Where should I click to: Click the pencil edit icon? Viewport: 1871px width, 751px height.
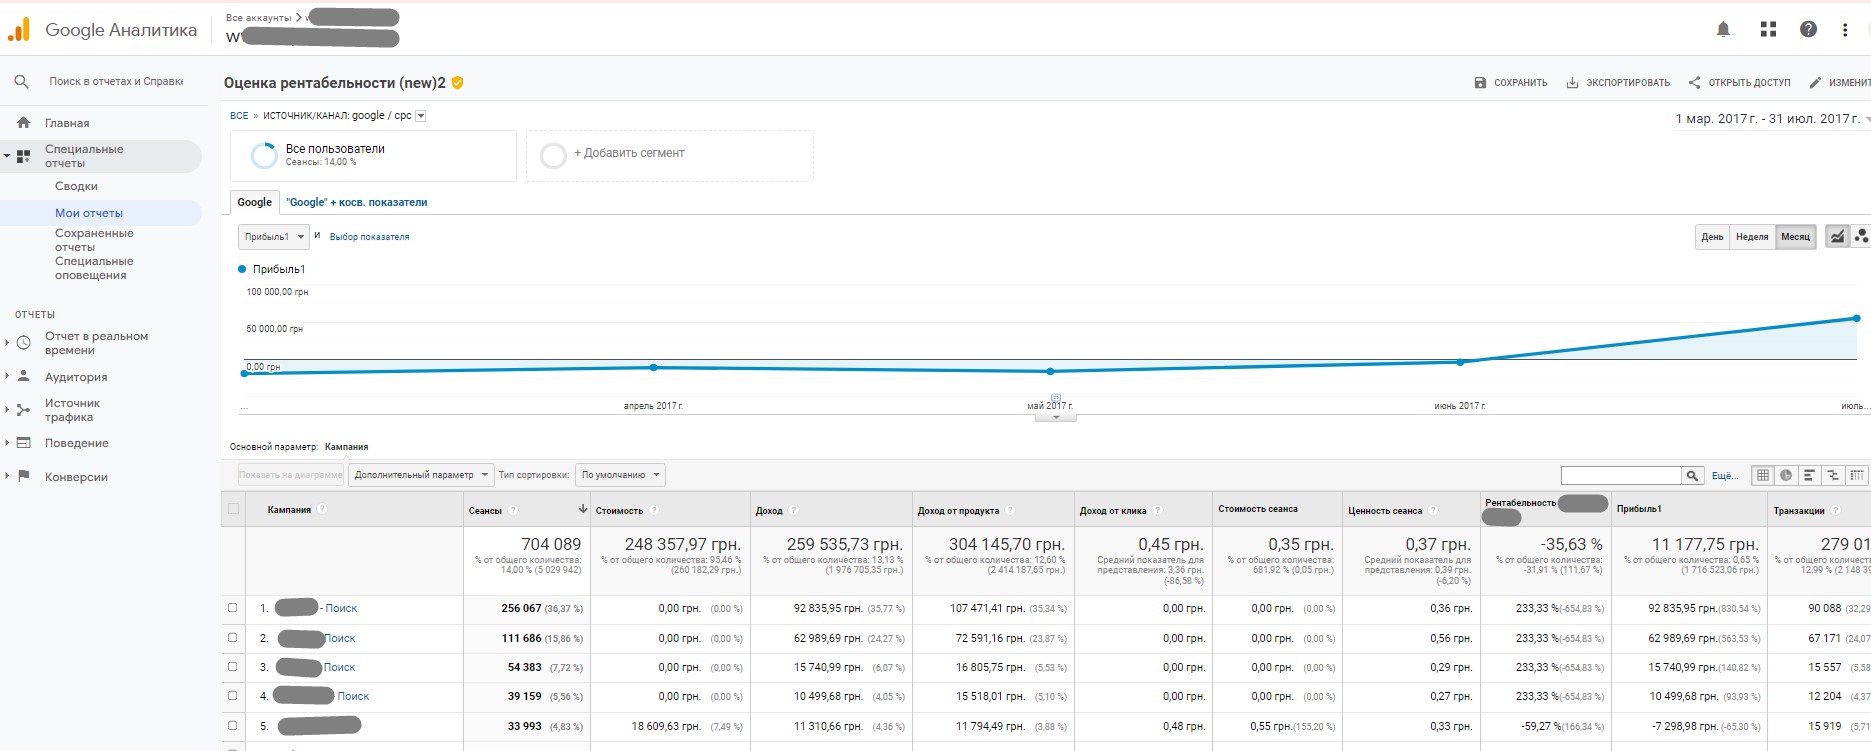coord(1815,83)
